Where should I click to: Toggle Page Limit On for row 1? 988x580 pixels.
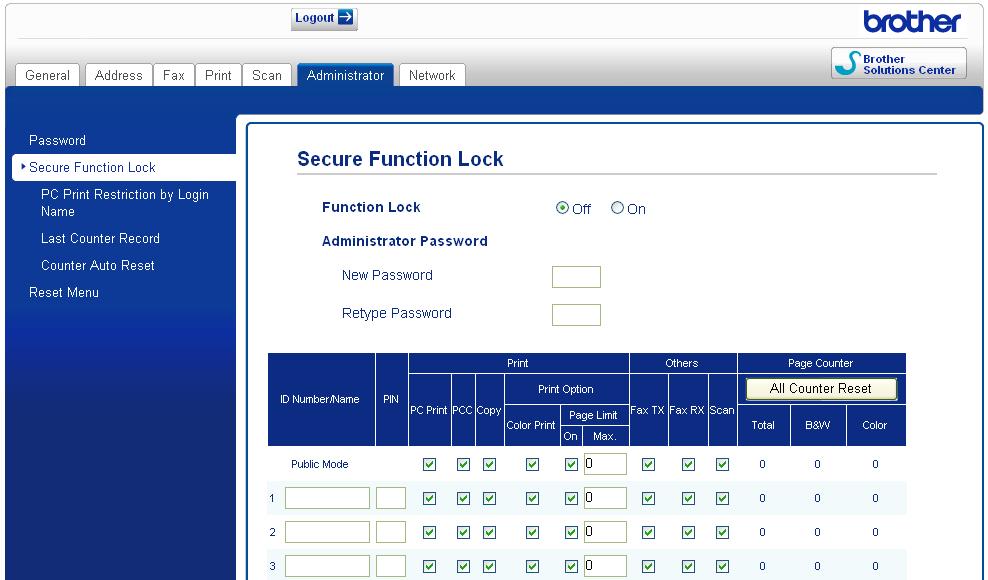pyautogui.click(x=572, y=499)
